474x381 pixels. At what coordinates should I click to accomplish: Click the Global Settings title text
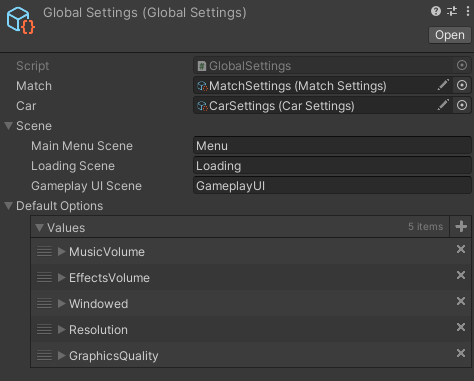pyautogui.click(x=145, y=13)
